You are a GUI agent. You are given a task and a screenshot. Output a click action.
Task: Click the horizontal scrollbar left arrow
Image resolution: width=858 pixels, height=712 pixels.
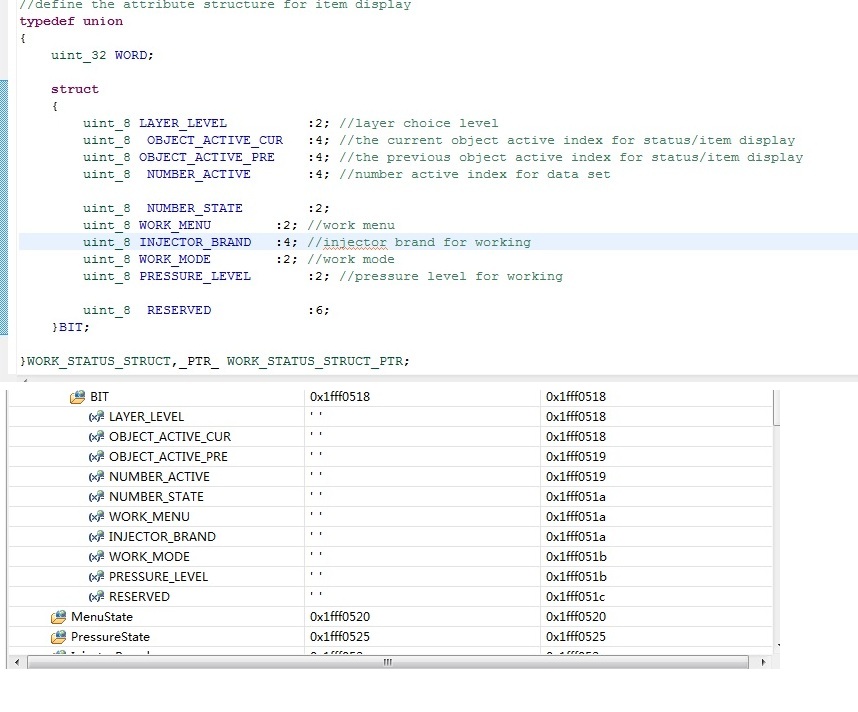click(x=15, y=662)
